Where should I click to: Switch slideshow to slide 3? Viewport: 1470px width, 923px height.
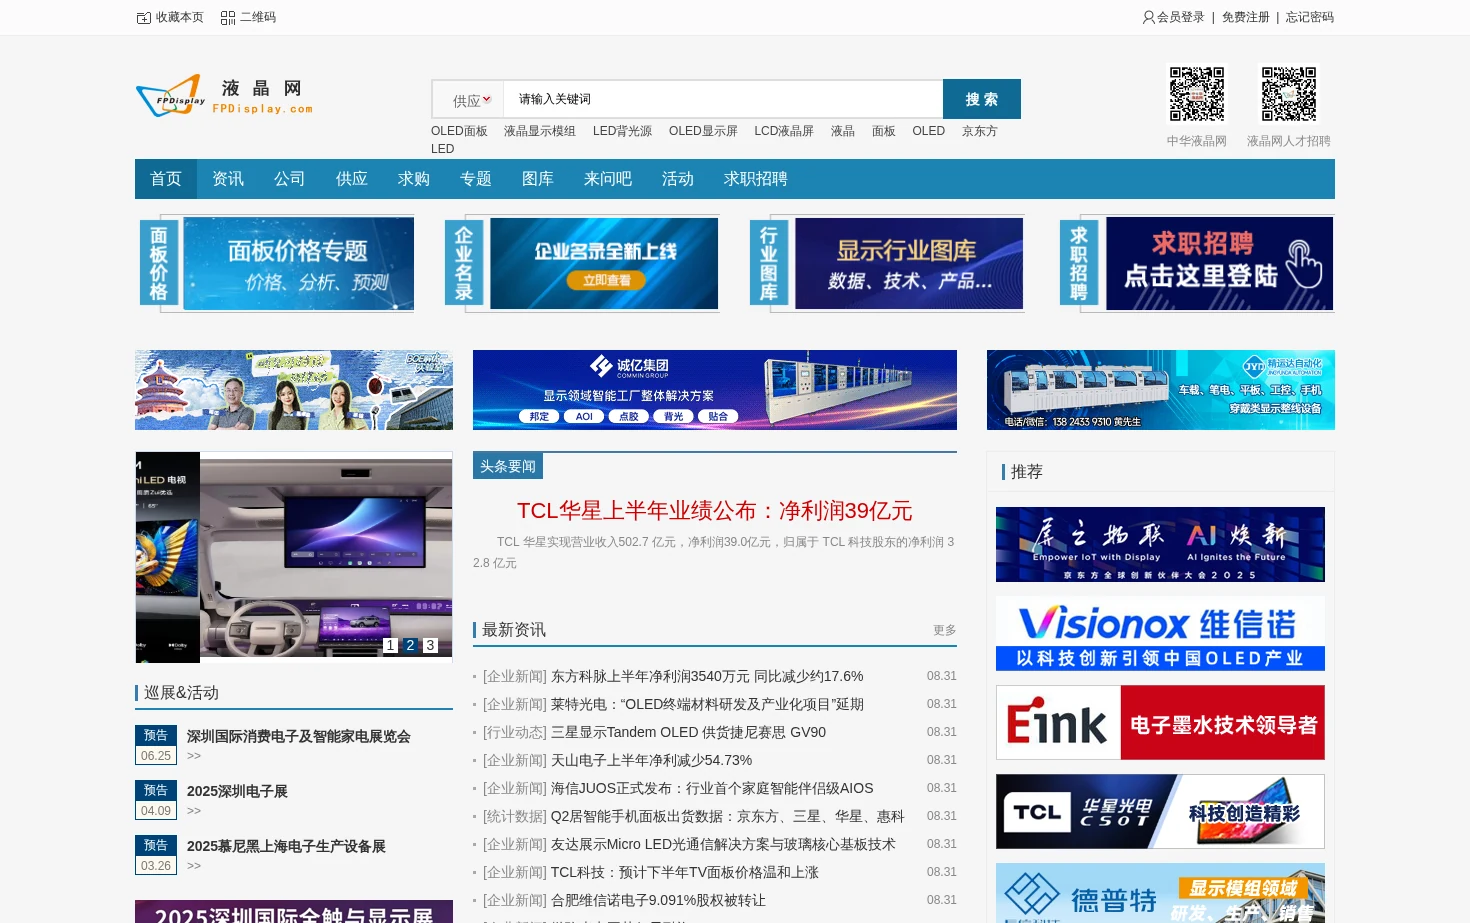pyautogui.click(x=430, y=646)
